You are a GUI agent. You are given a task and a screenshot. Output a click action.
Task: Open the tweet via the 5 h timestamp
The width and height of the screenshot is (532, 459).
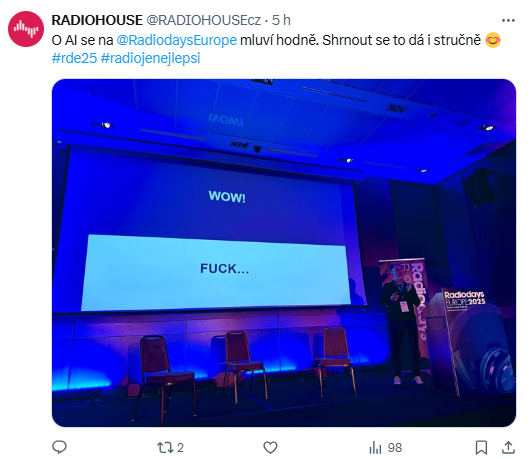pos(281,20)
